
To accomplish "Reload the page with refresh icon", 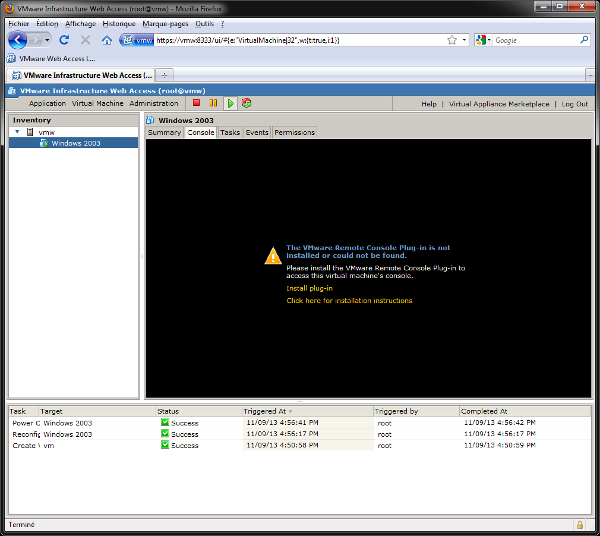I will click(64, 40).
